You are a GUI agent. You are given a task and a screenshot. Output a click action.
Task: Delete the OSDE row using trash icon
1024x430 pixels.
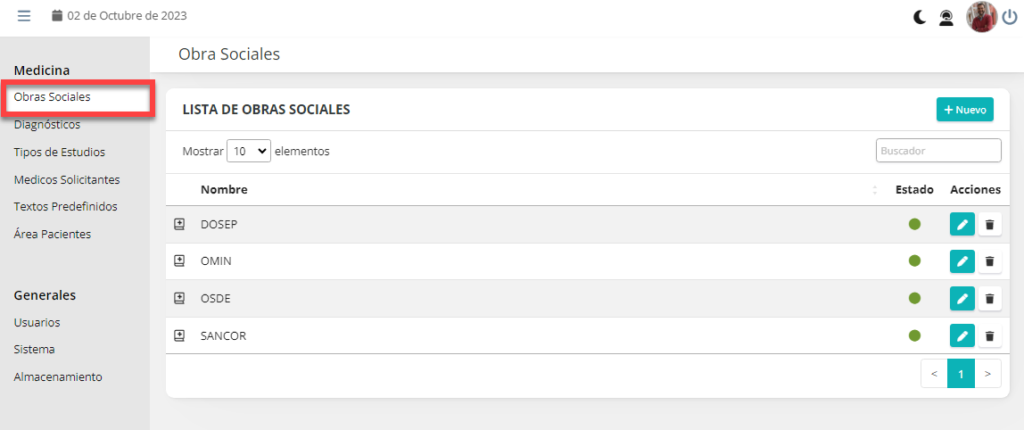(990, 298)
